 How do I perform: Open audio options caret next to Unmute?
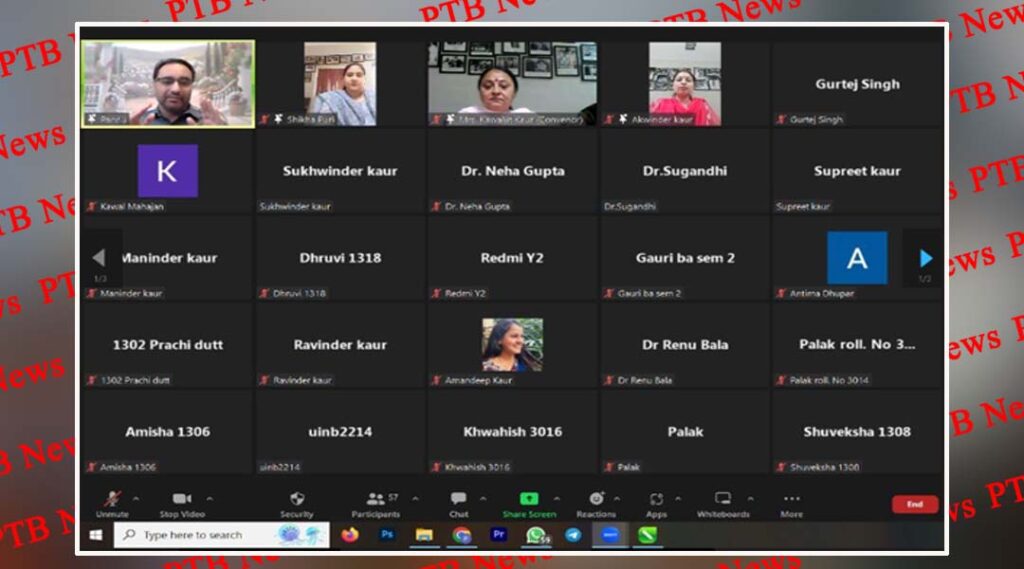click(x=136, y=499)
